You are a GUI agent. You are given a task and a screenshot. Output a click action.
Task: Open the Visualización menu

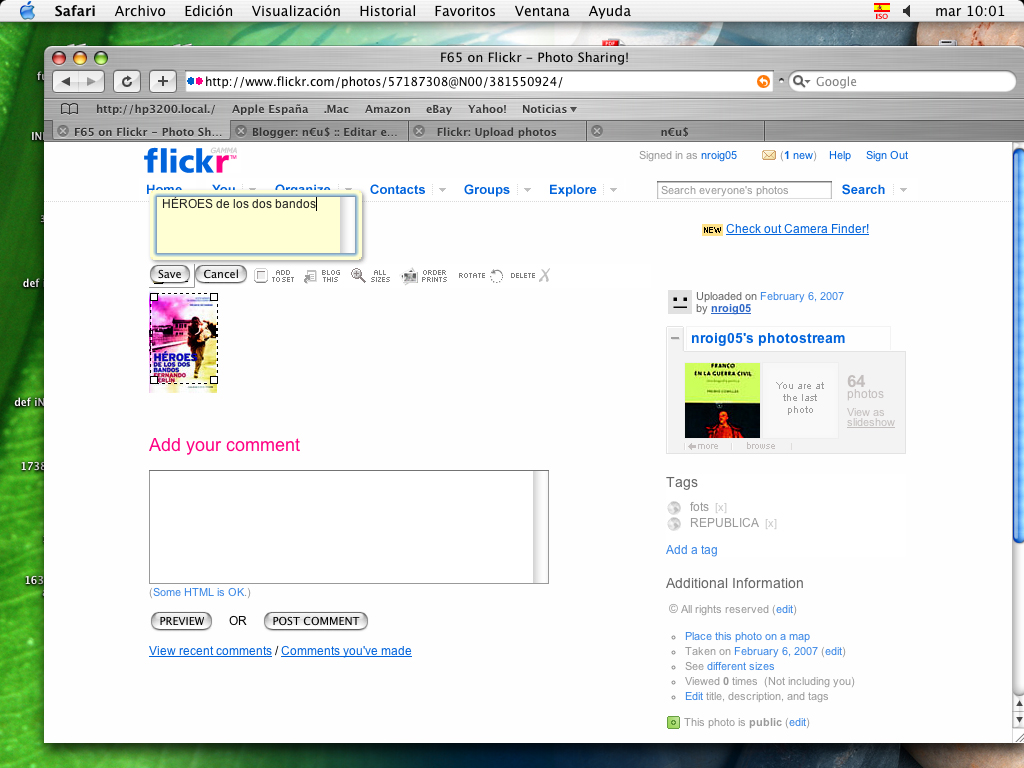(296, 11)
